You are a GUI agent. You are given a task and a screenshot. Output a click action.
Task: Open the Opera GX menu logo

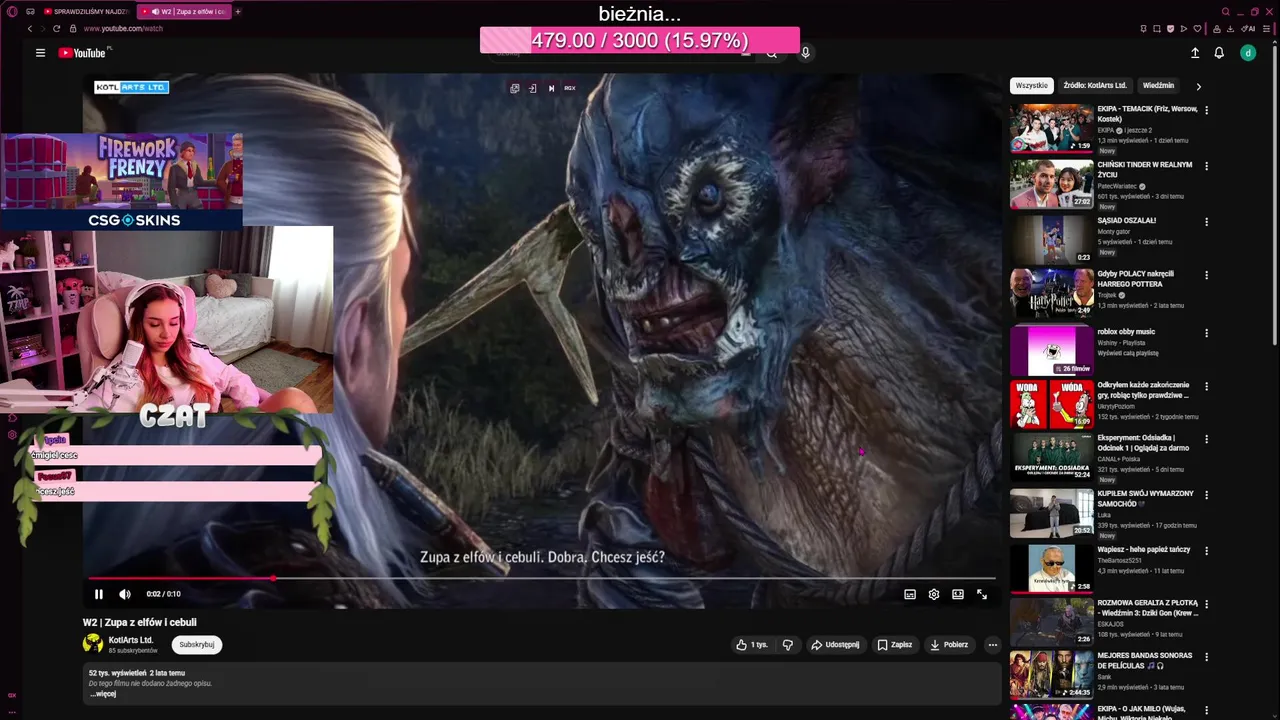coord(12,11)
